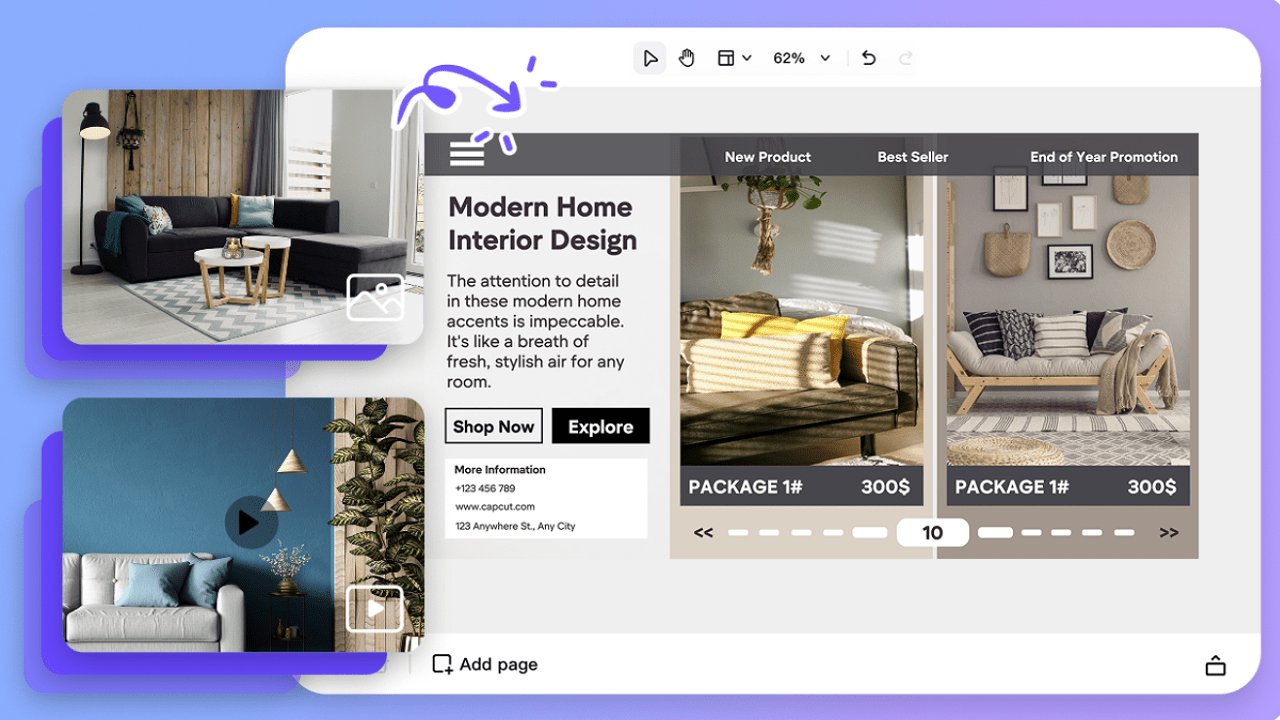Select the cursor selection tool in the toolbar
The image size is (1280, 720).
click(650, 57)
